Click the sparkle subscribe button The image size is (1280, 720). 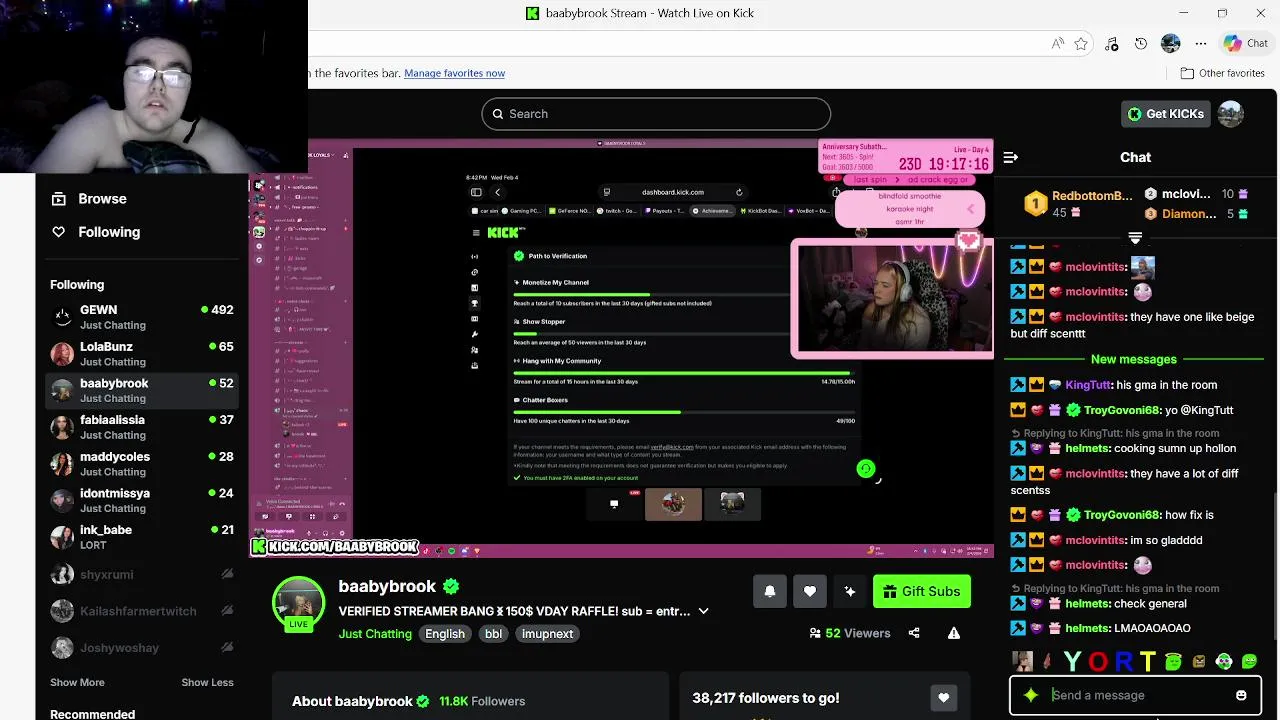[850, 591]
